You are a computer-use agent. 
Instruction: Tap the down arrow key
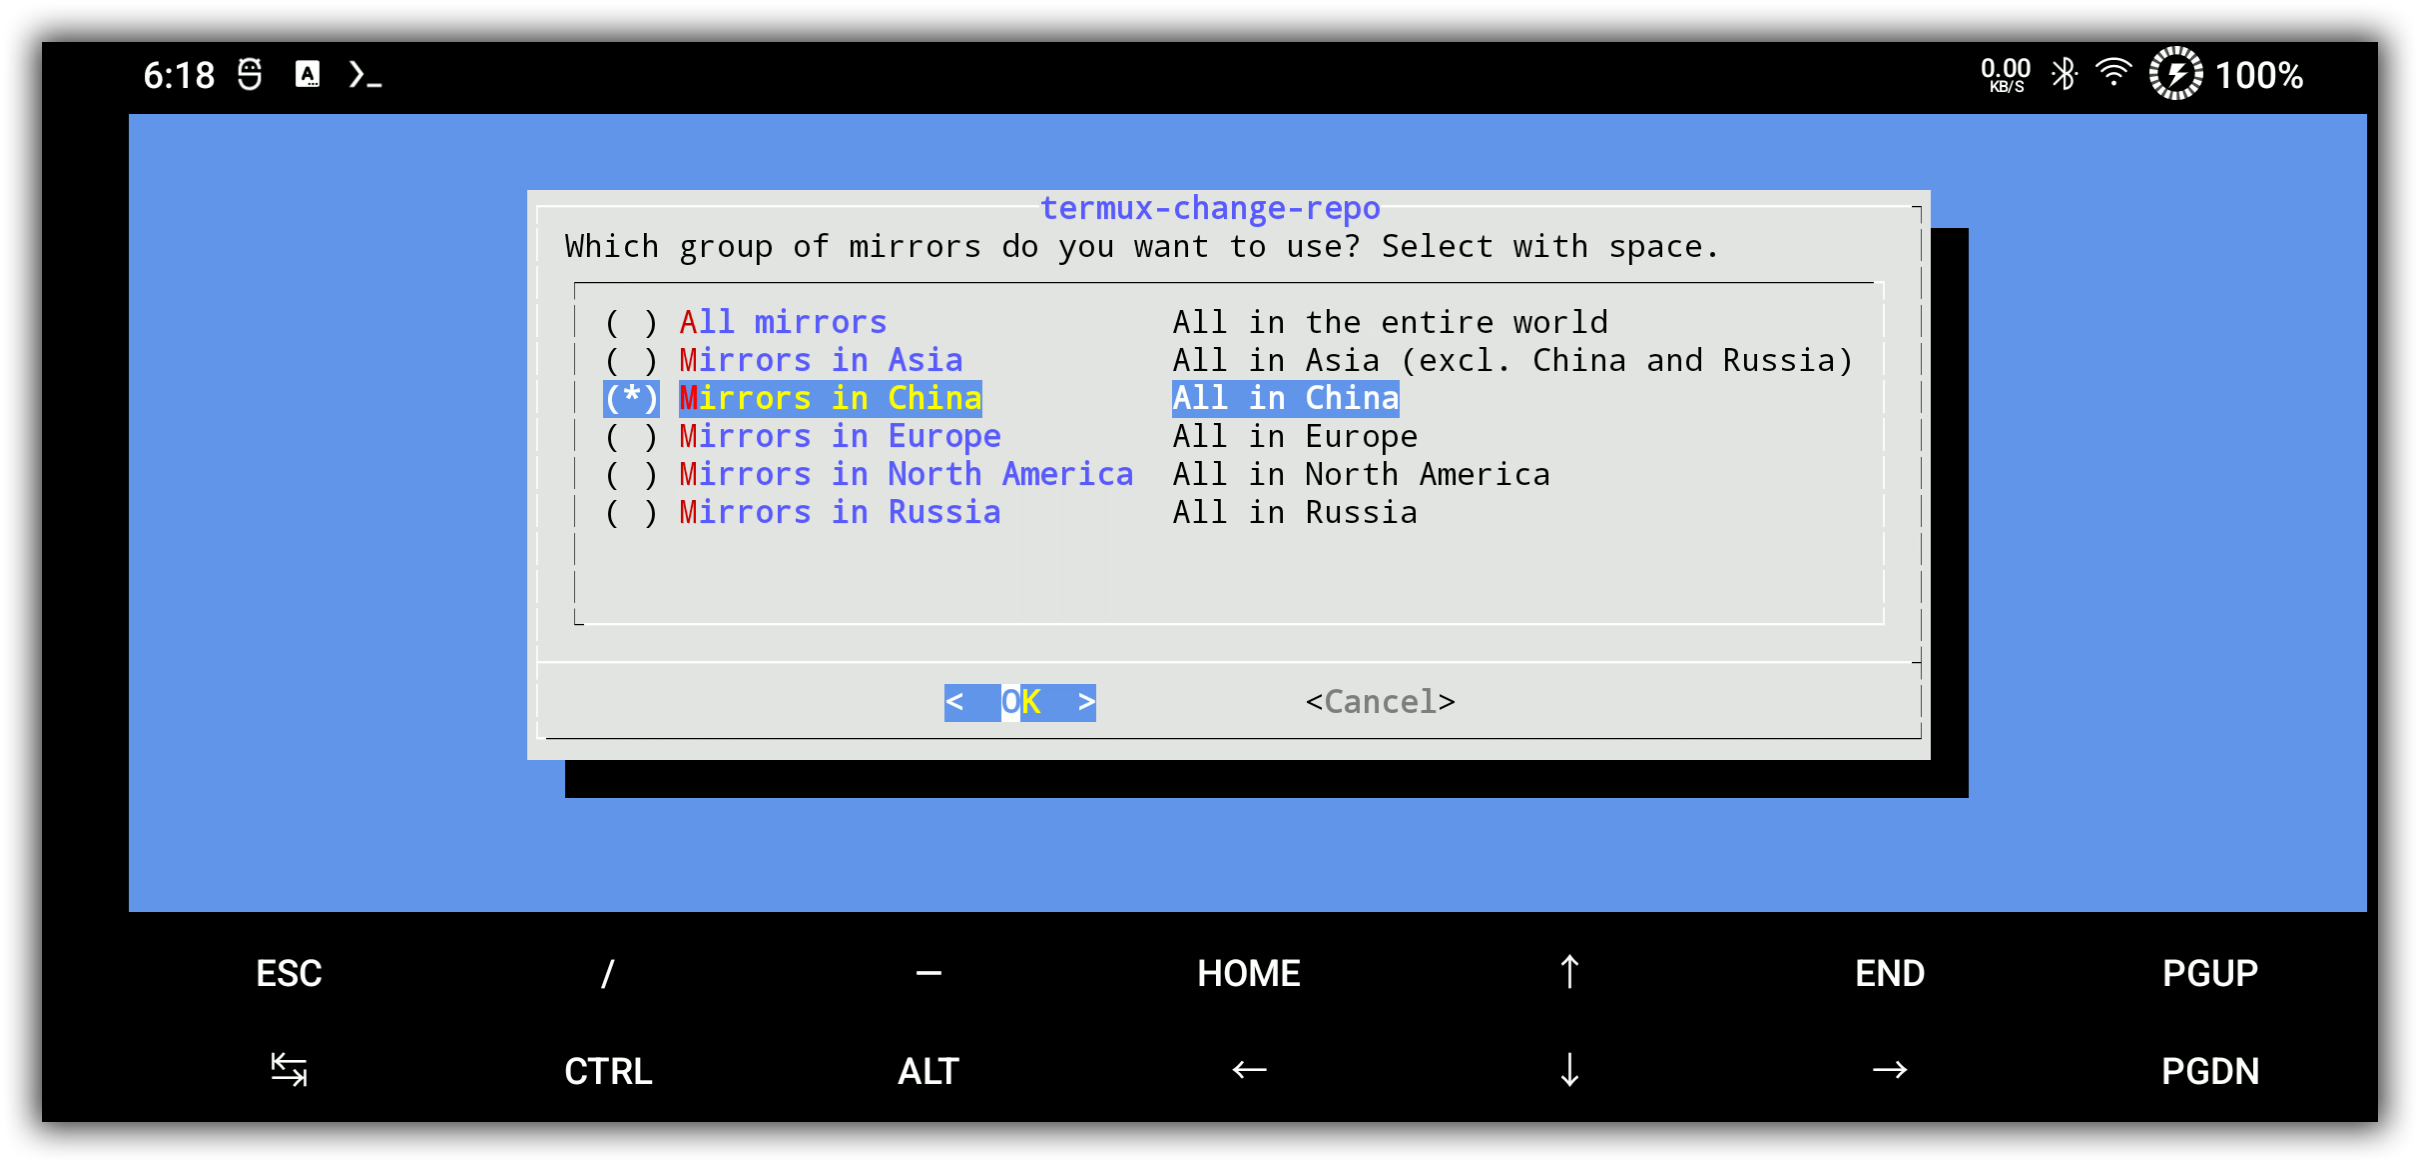(1569, 1070)
